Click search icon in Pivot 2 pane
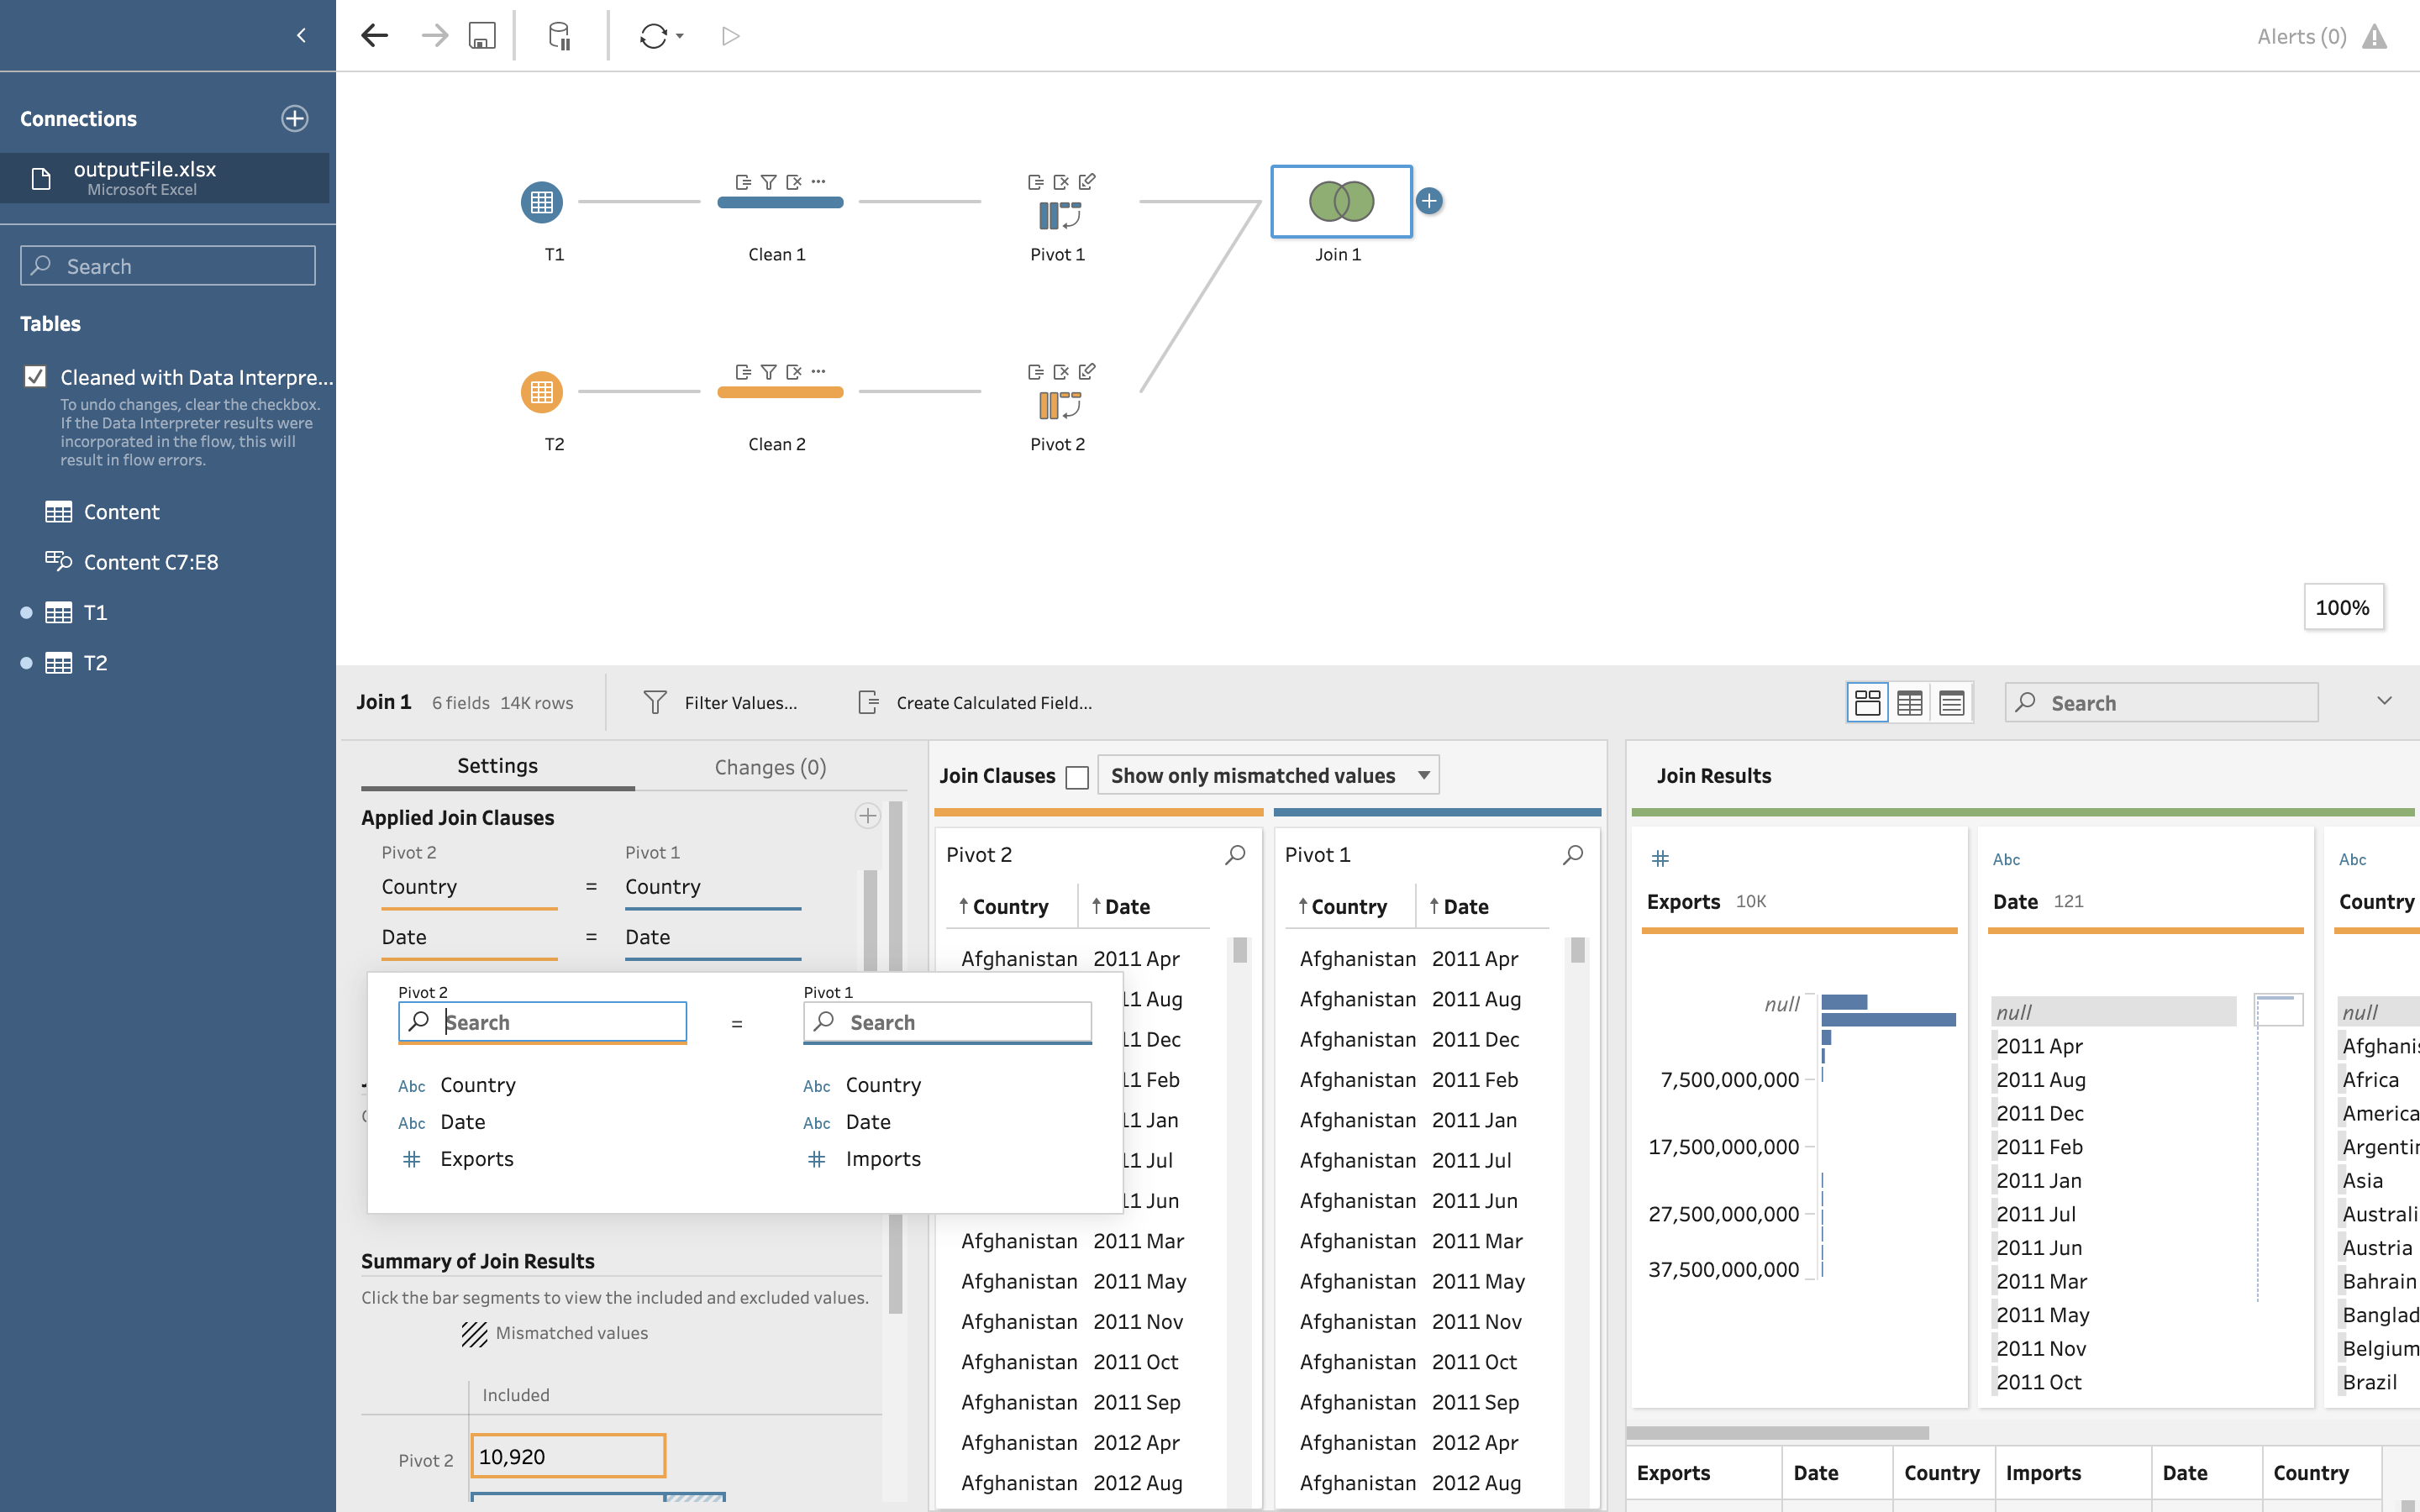2420x1512 pixels. (x=1235, y=854)
